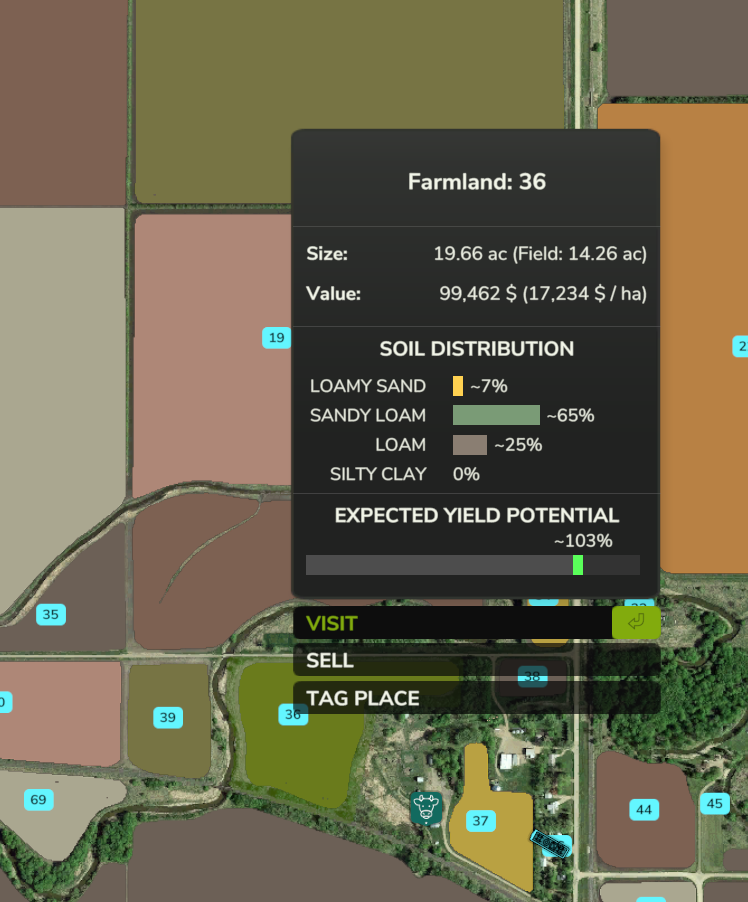Select field marker 45
This screenshot has width=748, height=902.
(714, 803)
